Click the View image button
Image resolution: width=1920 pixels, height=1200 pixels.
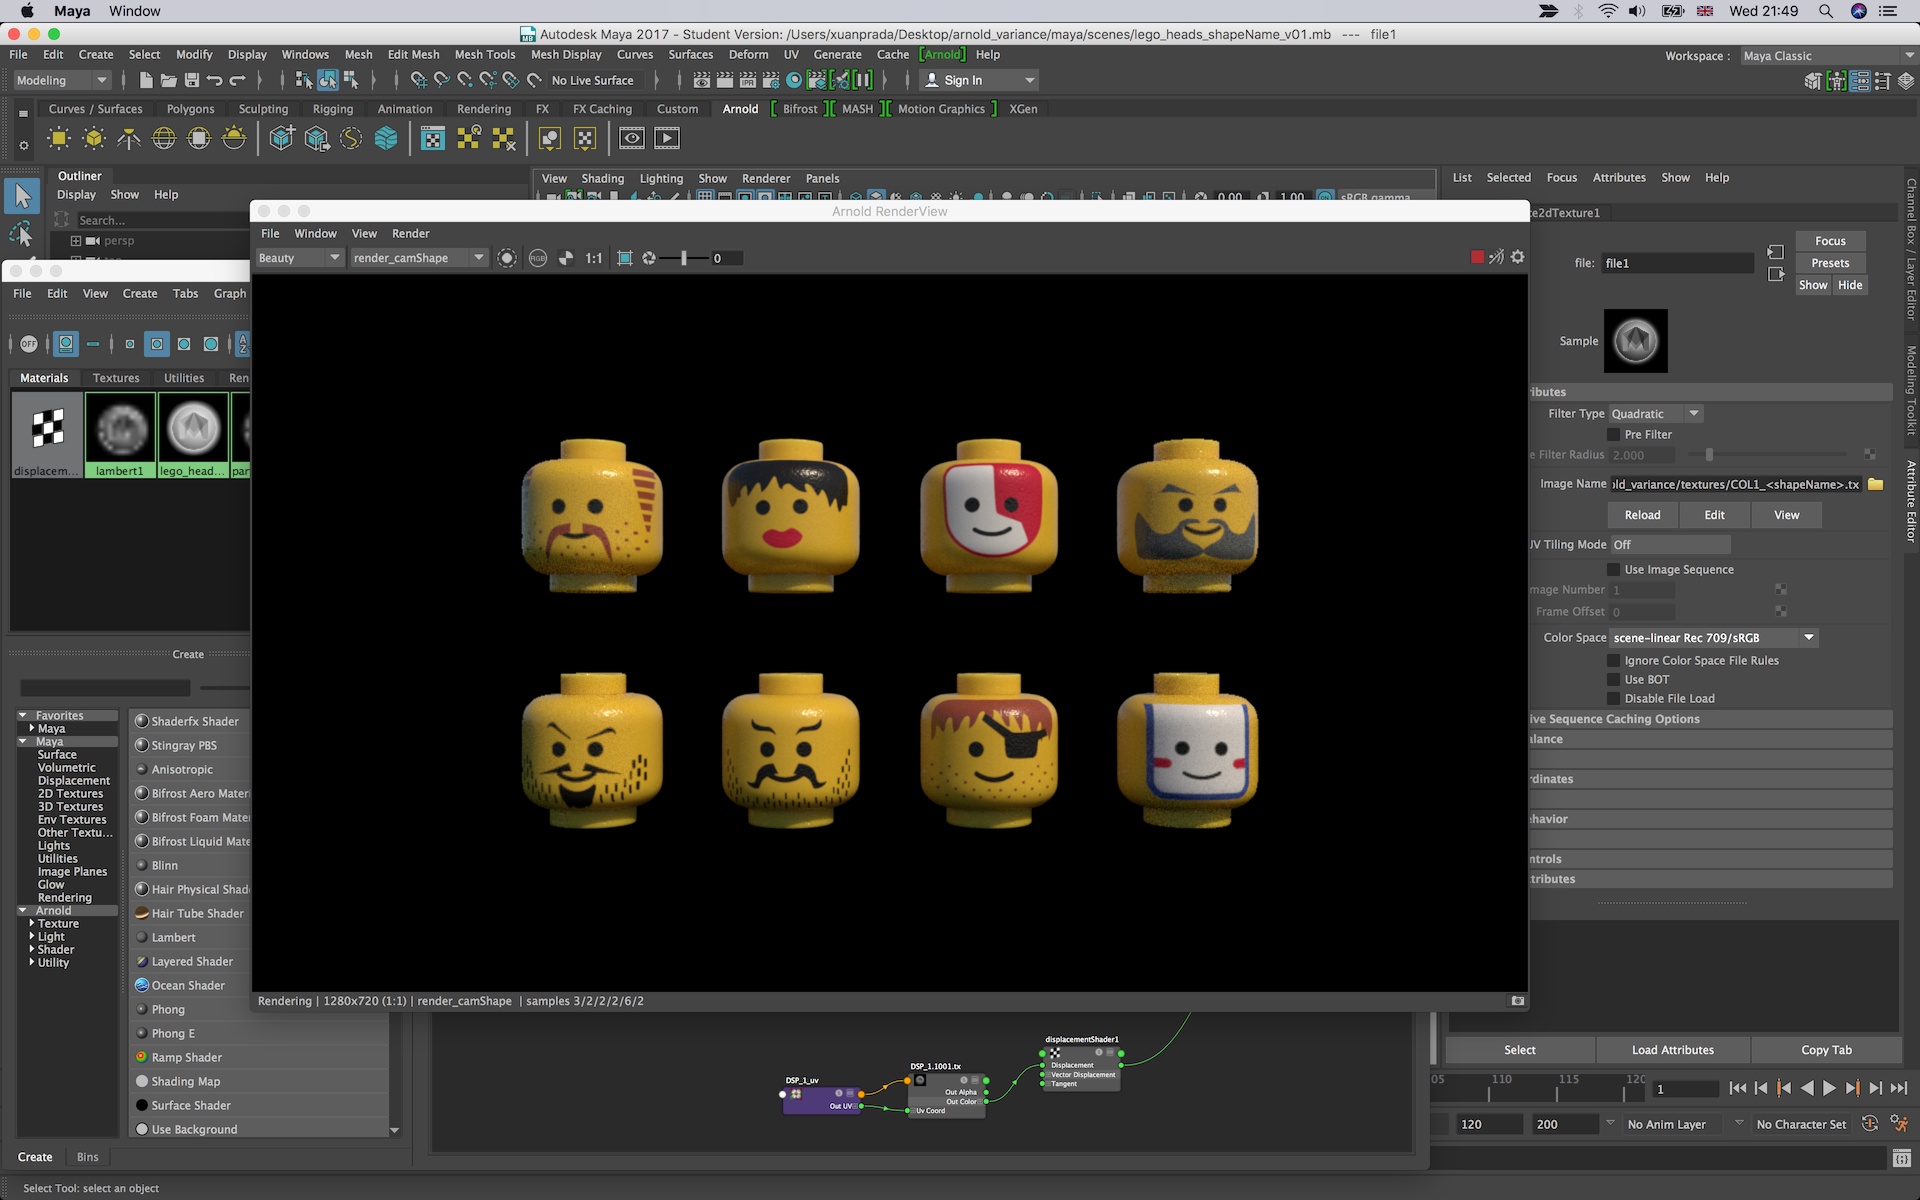pyautogui.click(x=1786, y=515)
